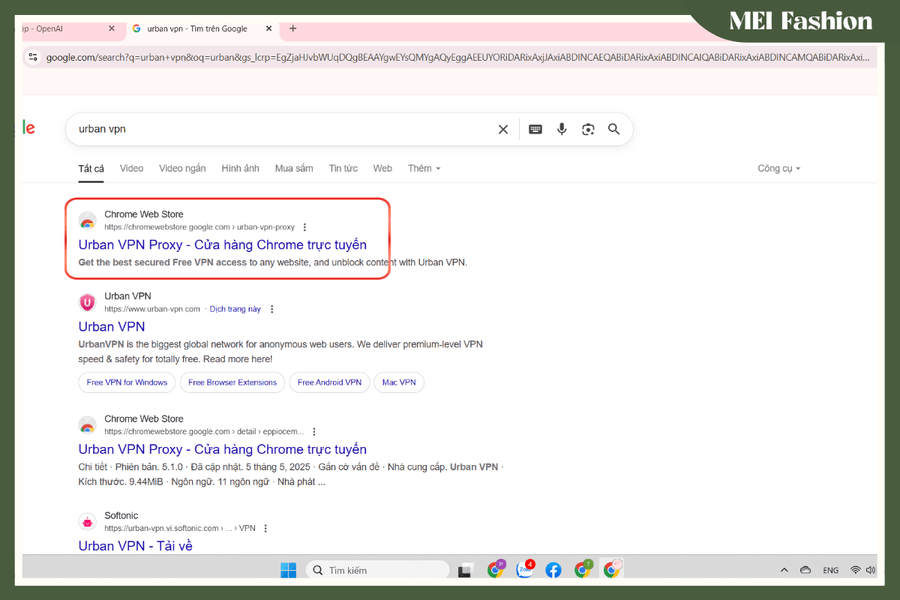900x600 pixels.
Task: Open 'Urban VPN Proxy' link above 'Get the best secured' snippet
Action: click(222, 245)
